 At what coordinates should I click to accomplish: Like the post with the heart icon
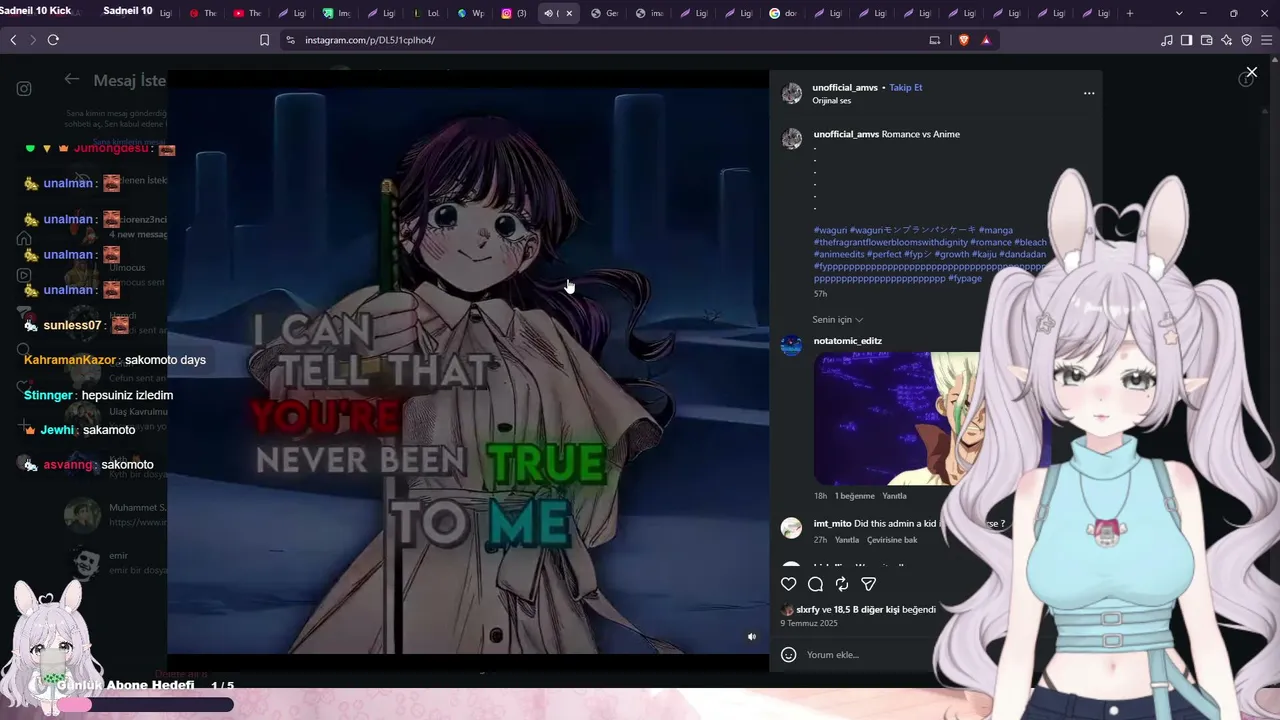click(789, 584)
